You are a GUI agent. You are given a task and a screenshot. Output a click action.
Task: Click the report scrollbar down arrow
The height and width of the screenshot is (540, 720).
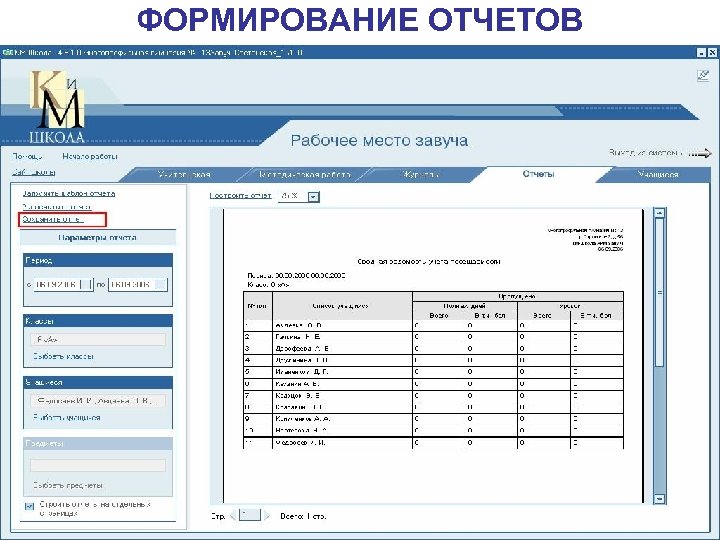coord(659,499)
